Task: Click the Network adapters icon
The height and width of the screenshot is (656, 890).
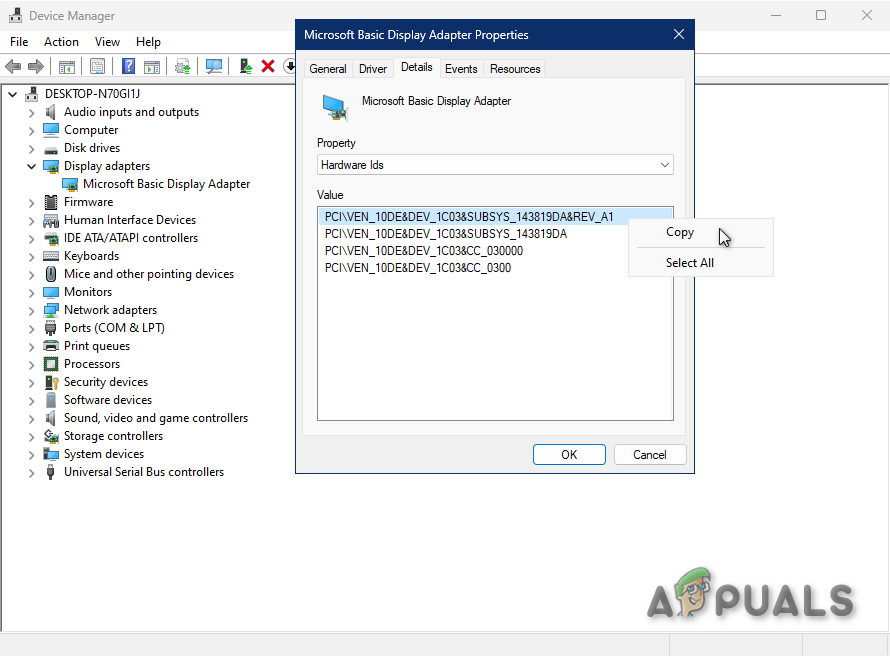Action: click(51, 310)
